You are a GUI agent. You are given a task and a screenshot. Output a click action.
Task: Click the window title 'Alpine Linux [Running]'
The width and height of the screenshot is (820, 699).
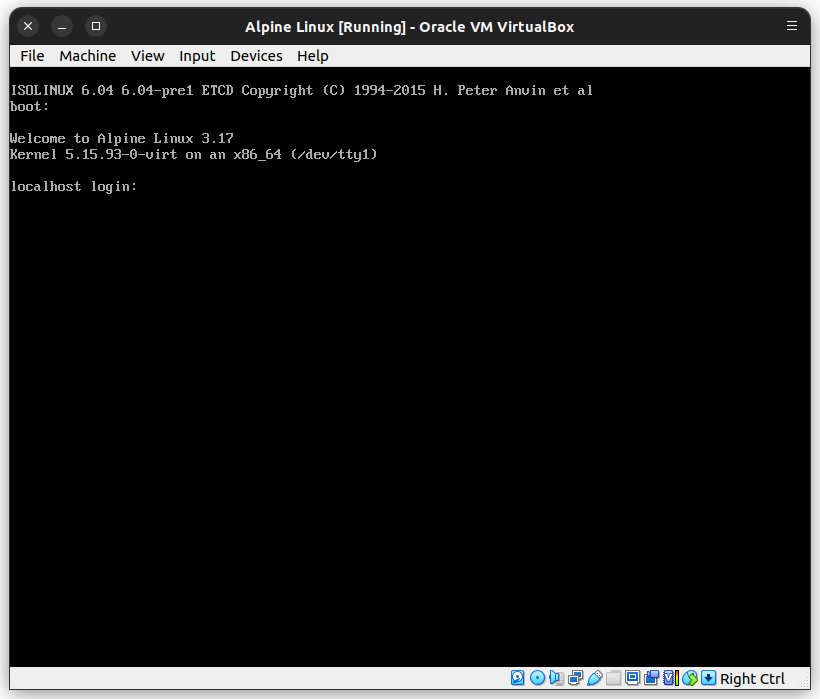click(x=325, y=27)
